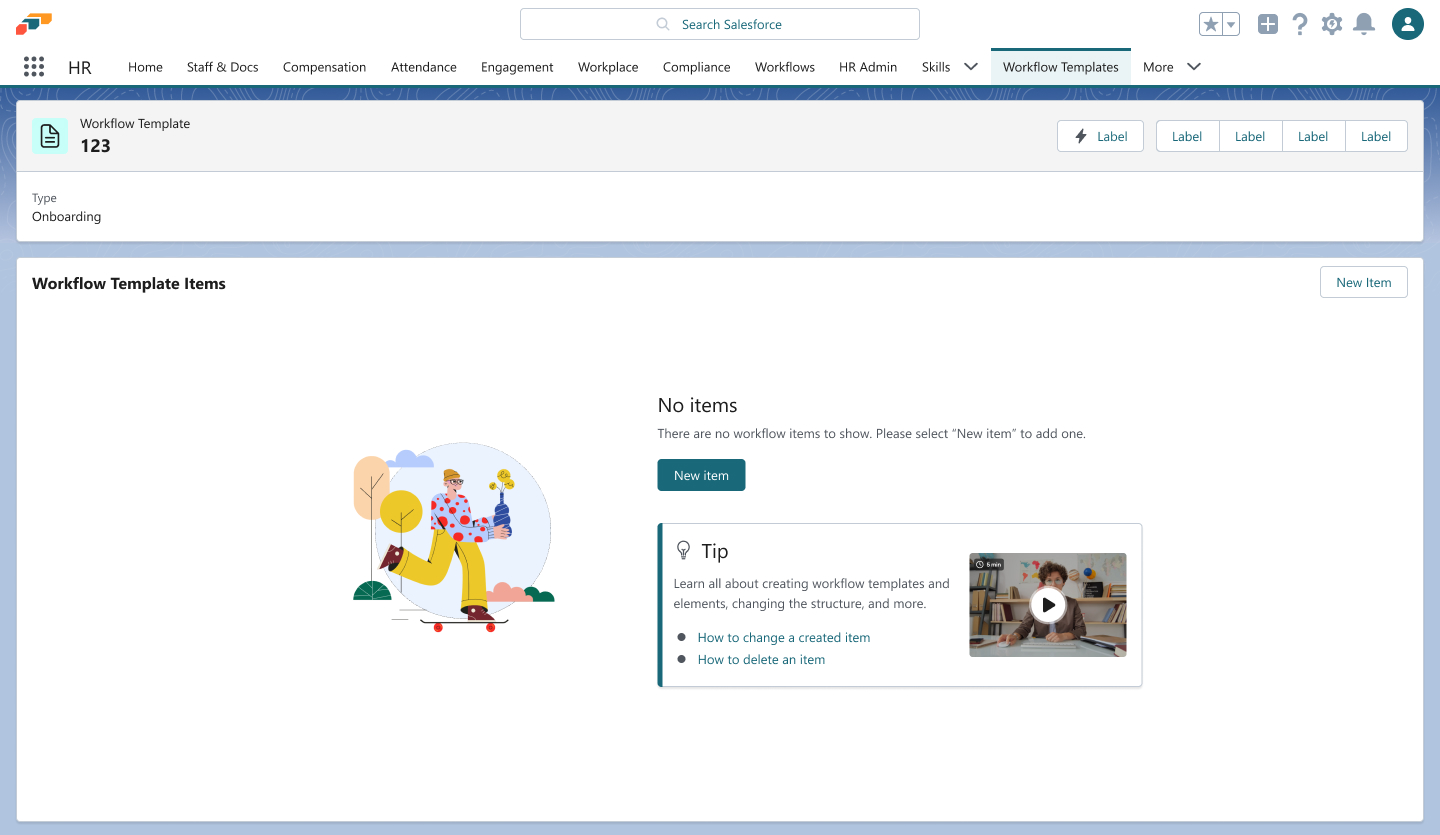The width and height of the screenshot is (1440, 835).
Task: Click the global actions plus icon
Action: [x=1268, y=25]
